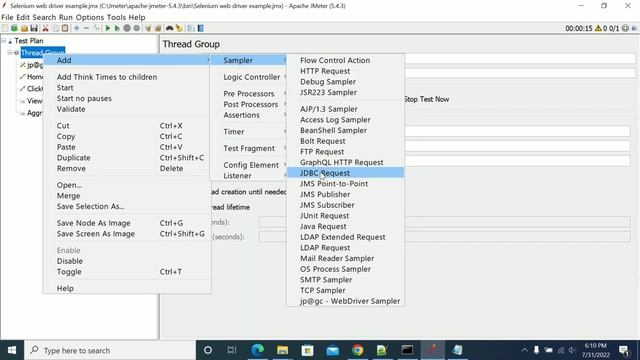This screenshot has width=640, height=360.
Task: Click Save Node As Image entry
Action: click(127, 223)
